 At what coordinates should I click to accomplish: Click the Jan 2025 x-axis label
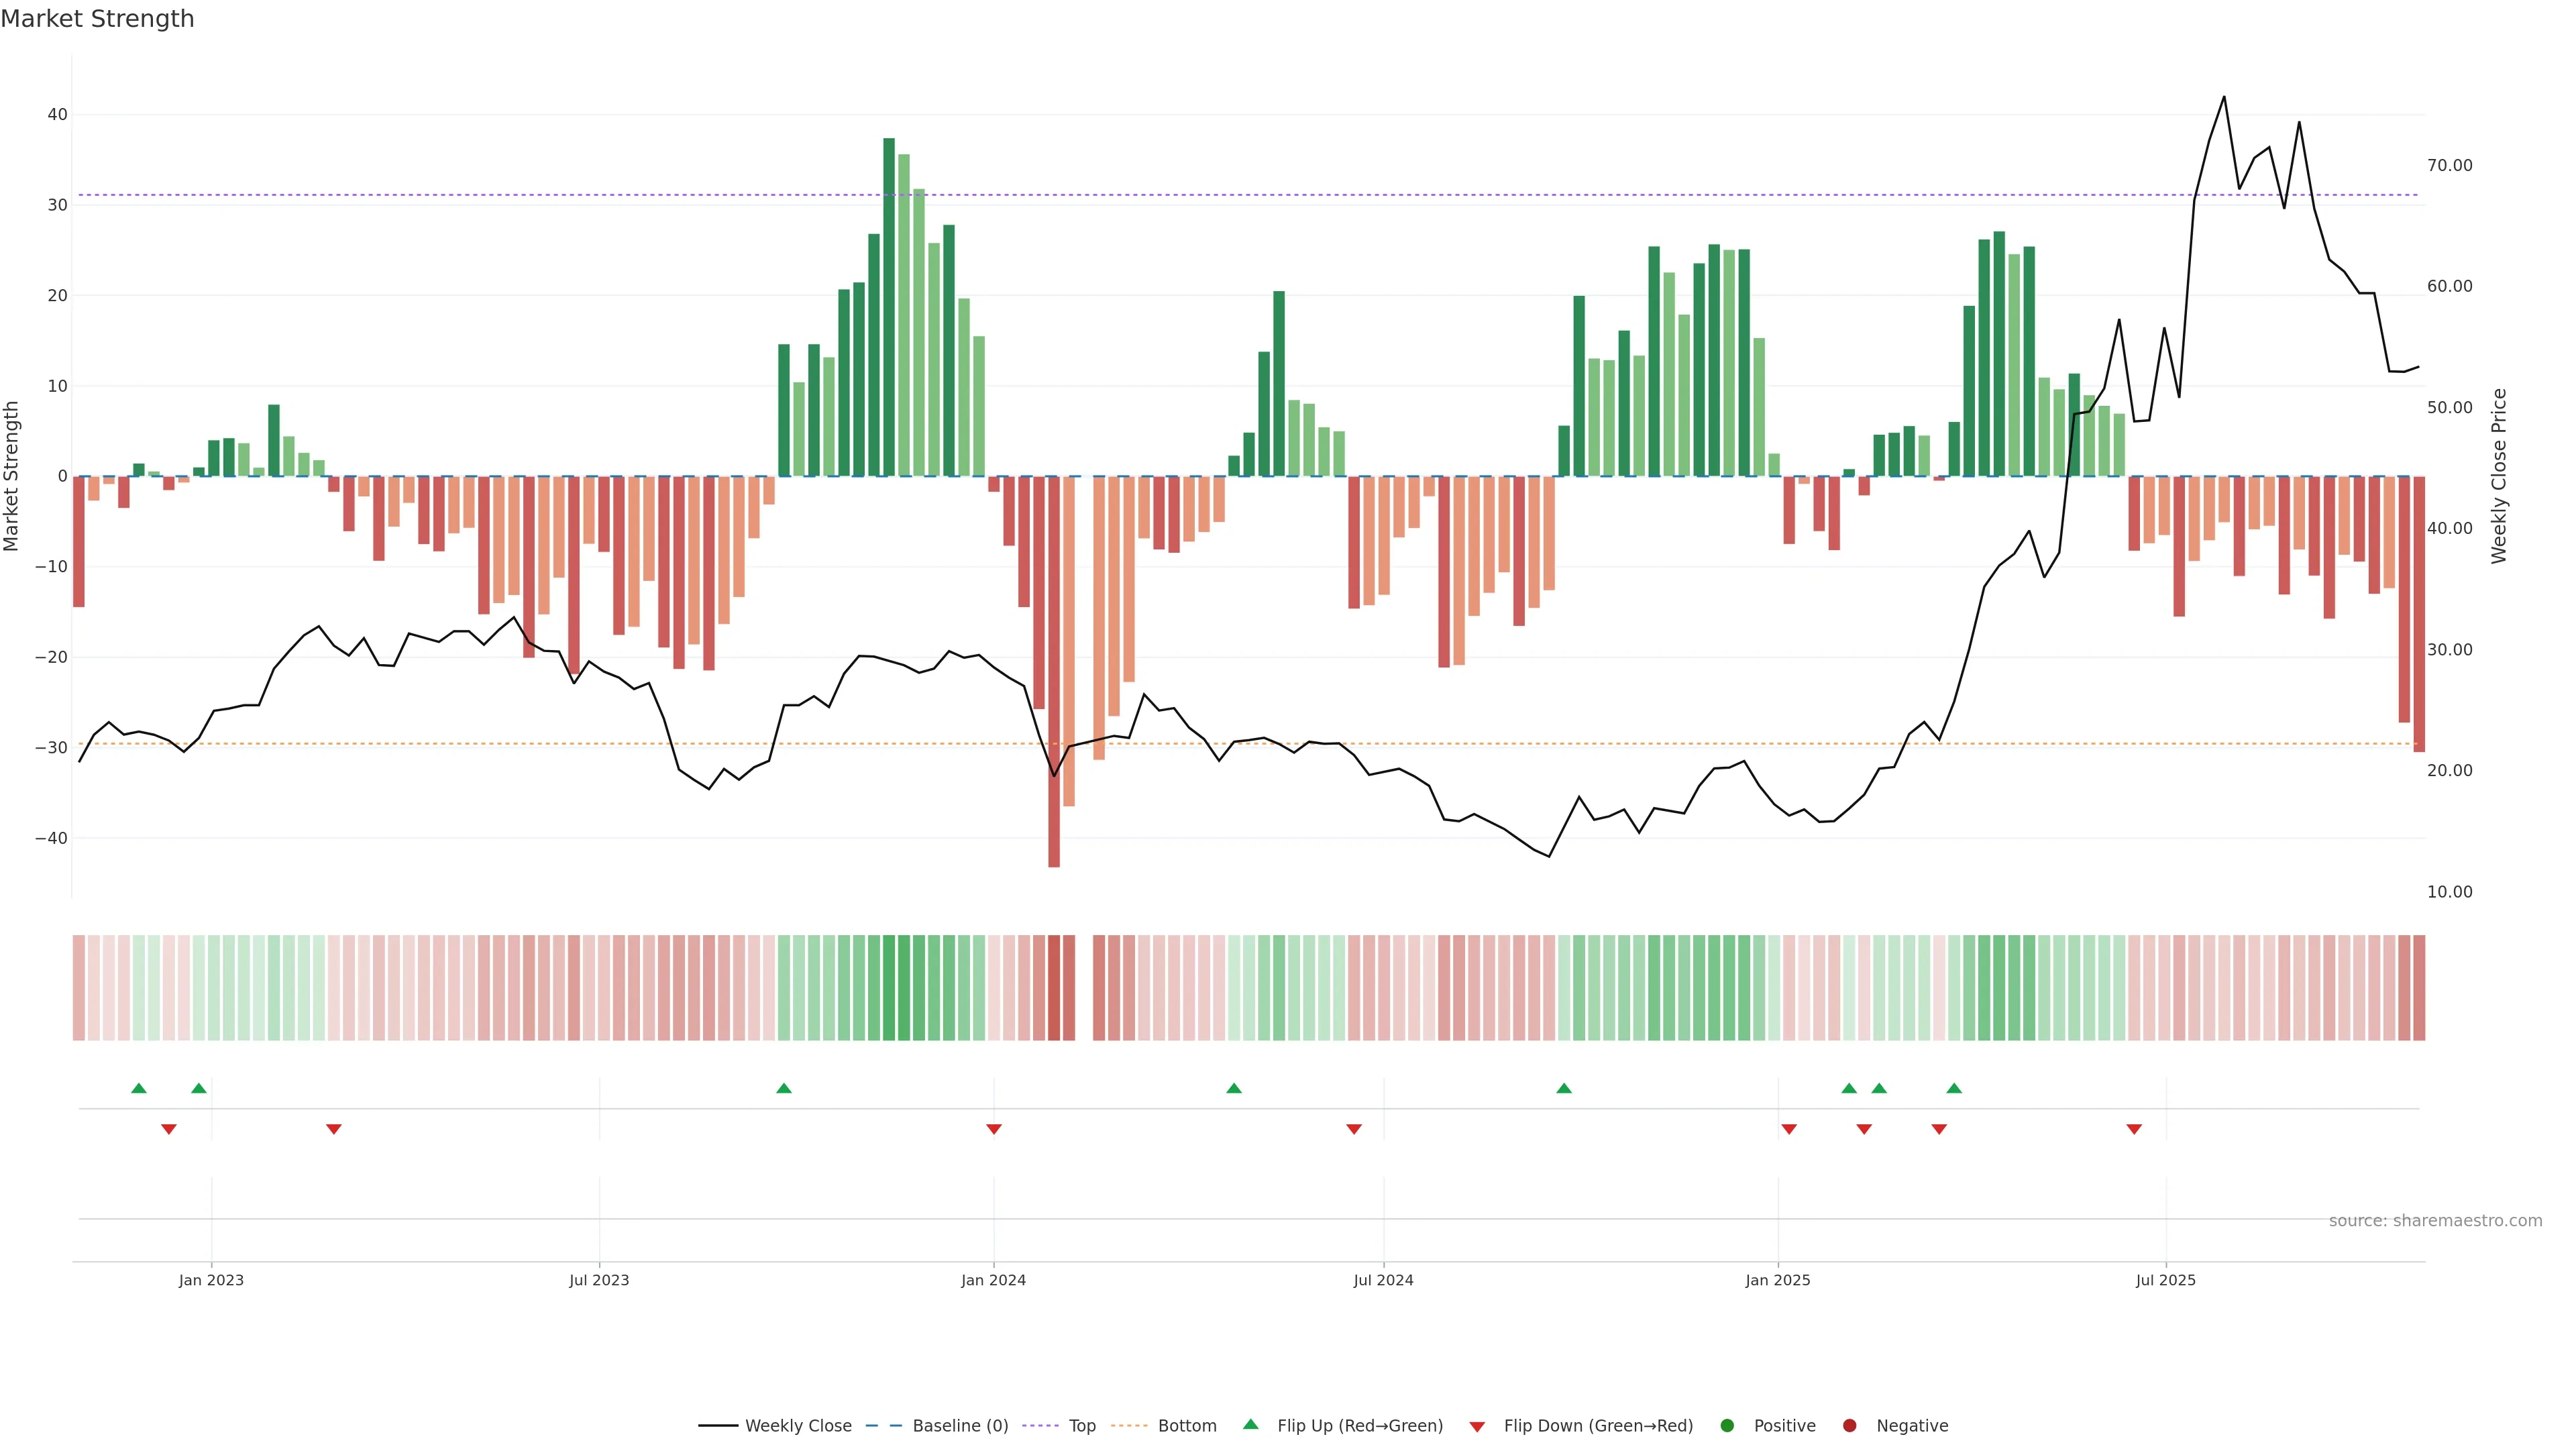(1778, 1280)
